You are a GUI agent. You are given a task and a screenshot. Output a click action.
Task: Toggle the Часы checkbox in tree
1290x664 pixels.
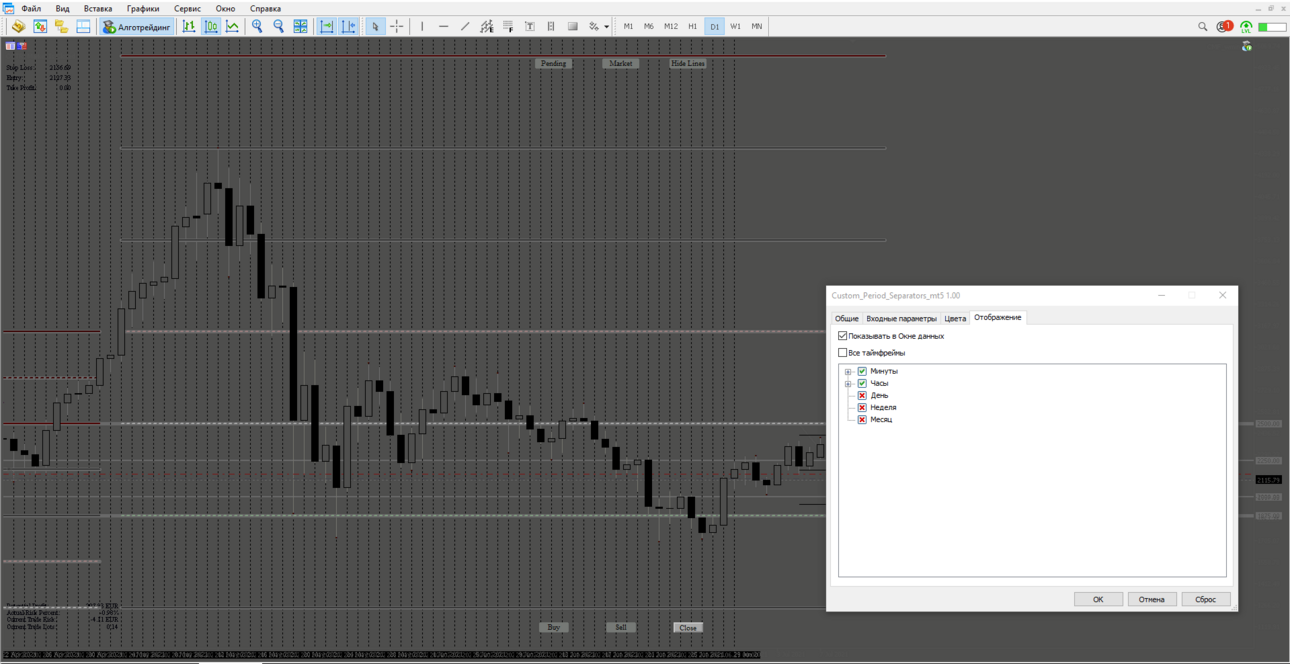tap(862, 383)
